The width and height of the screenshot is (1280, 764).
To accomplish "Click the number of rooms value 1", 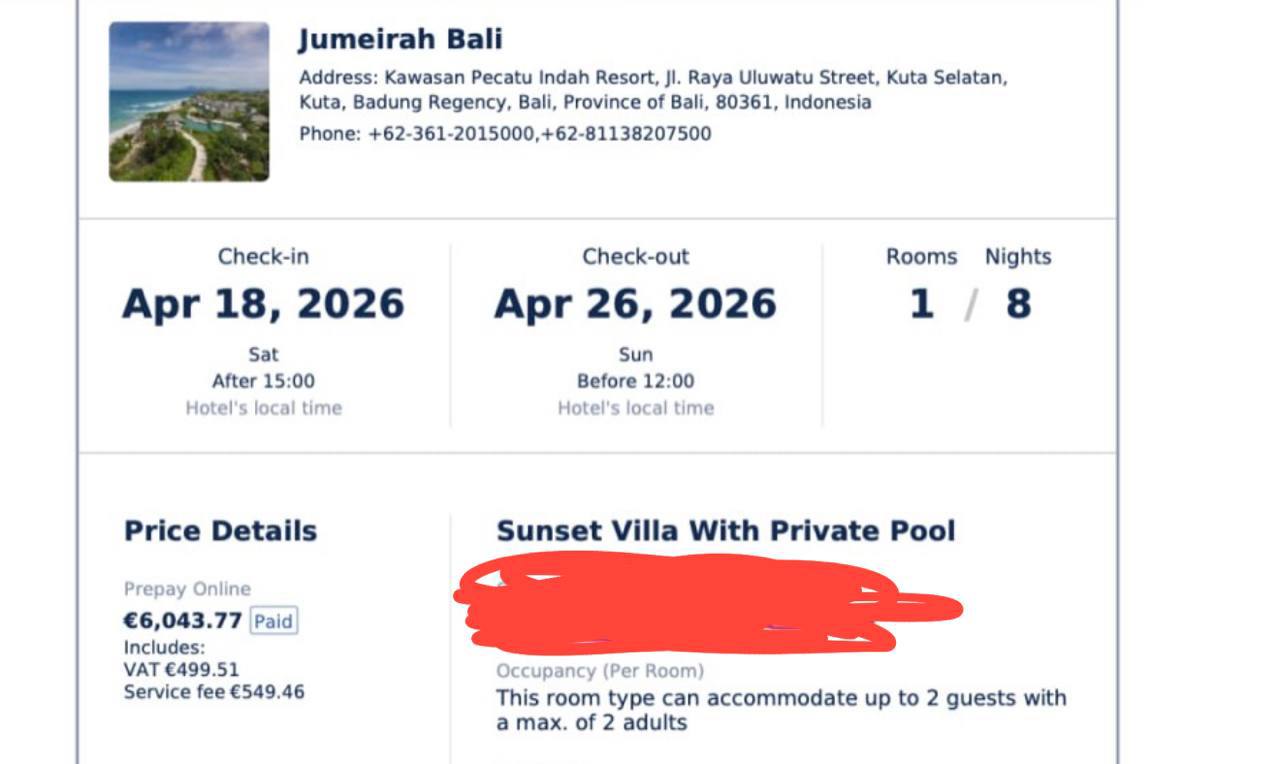I will click(x=921, y=304).
